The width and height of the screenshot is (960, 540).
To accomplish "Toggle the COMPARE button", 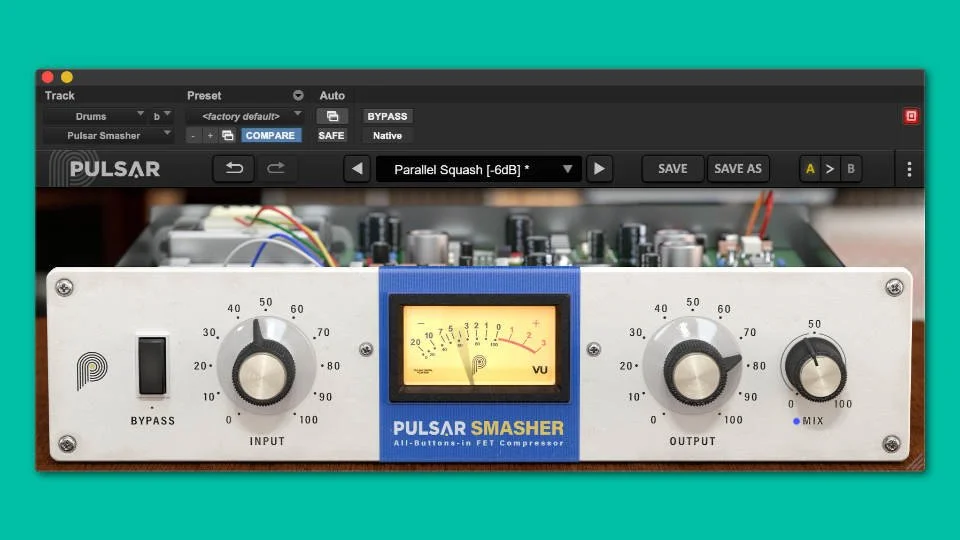I will coord(270,135).
